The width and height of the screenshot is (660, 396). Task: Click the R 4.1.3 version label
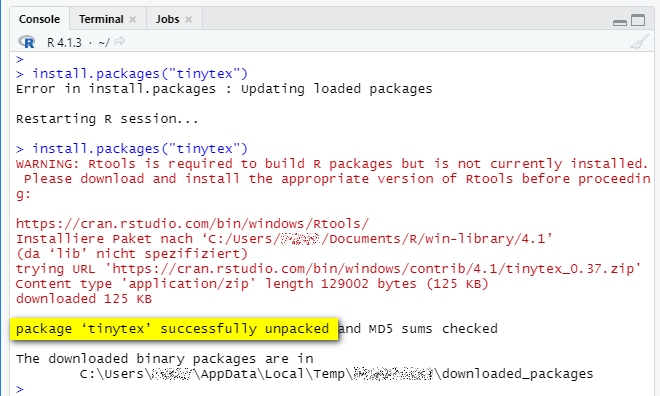pos(64,43)
